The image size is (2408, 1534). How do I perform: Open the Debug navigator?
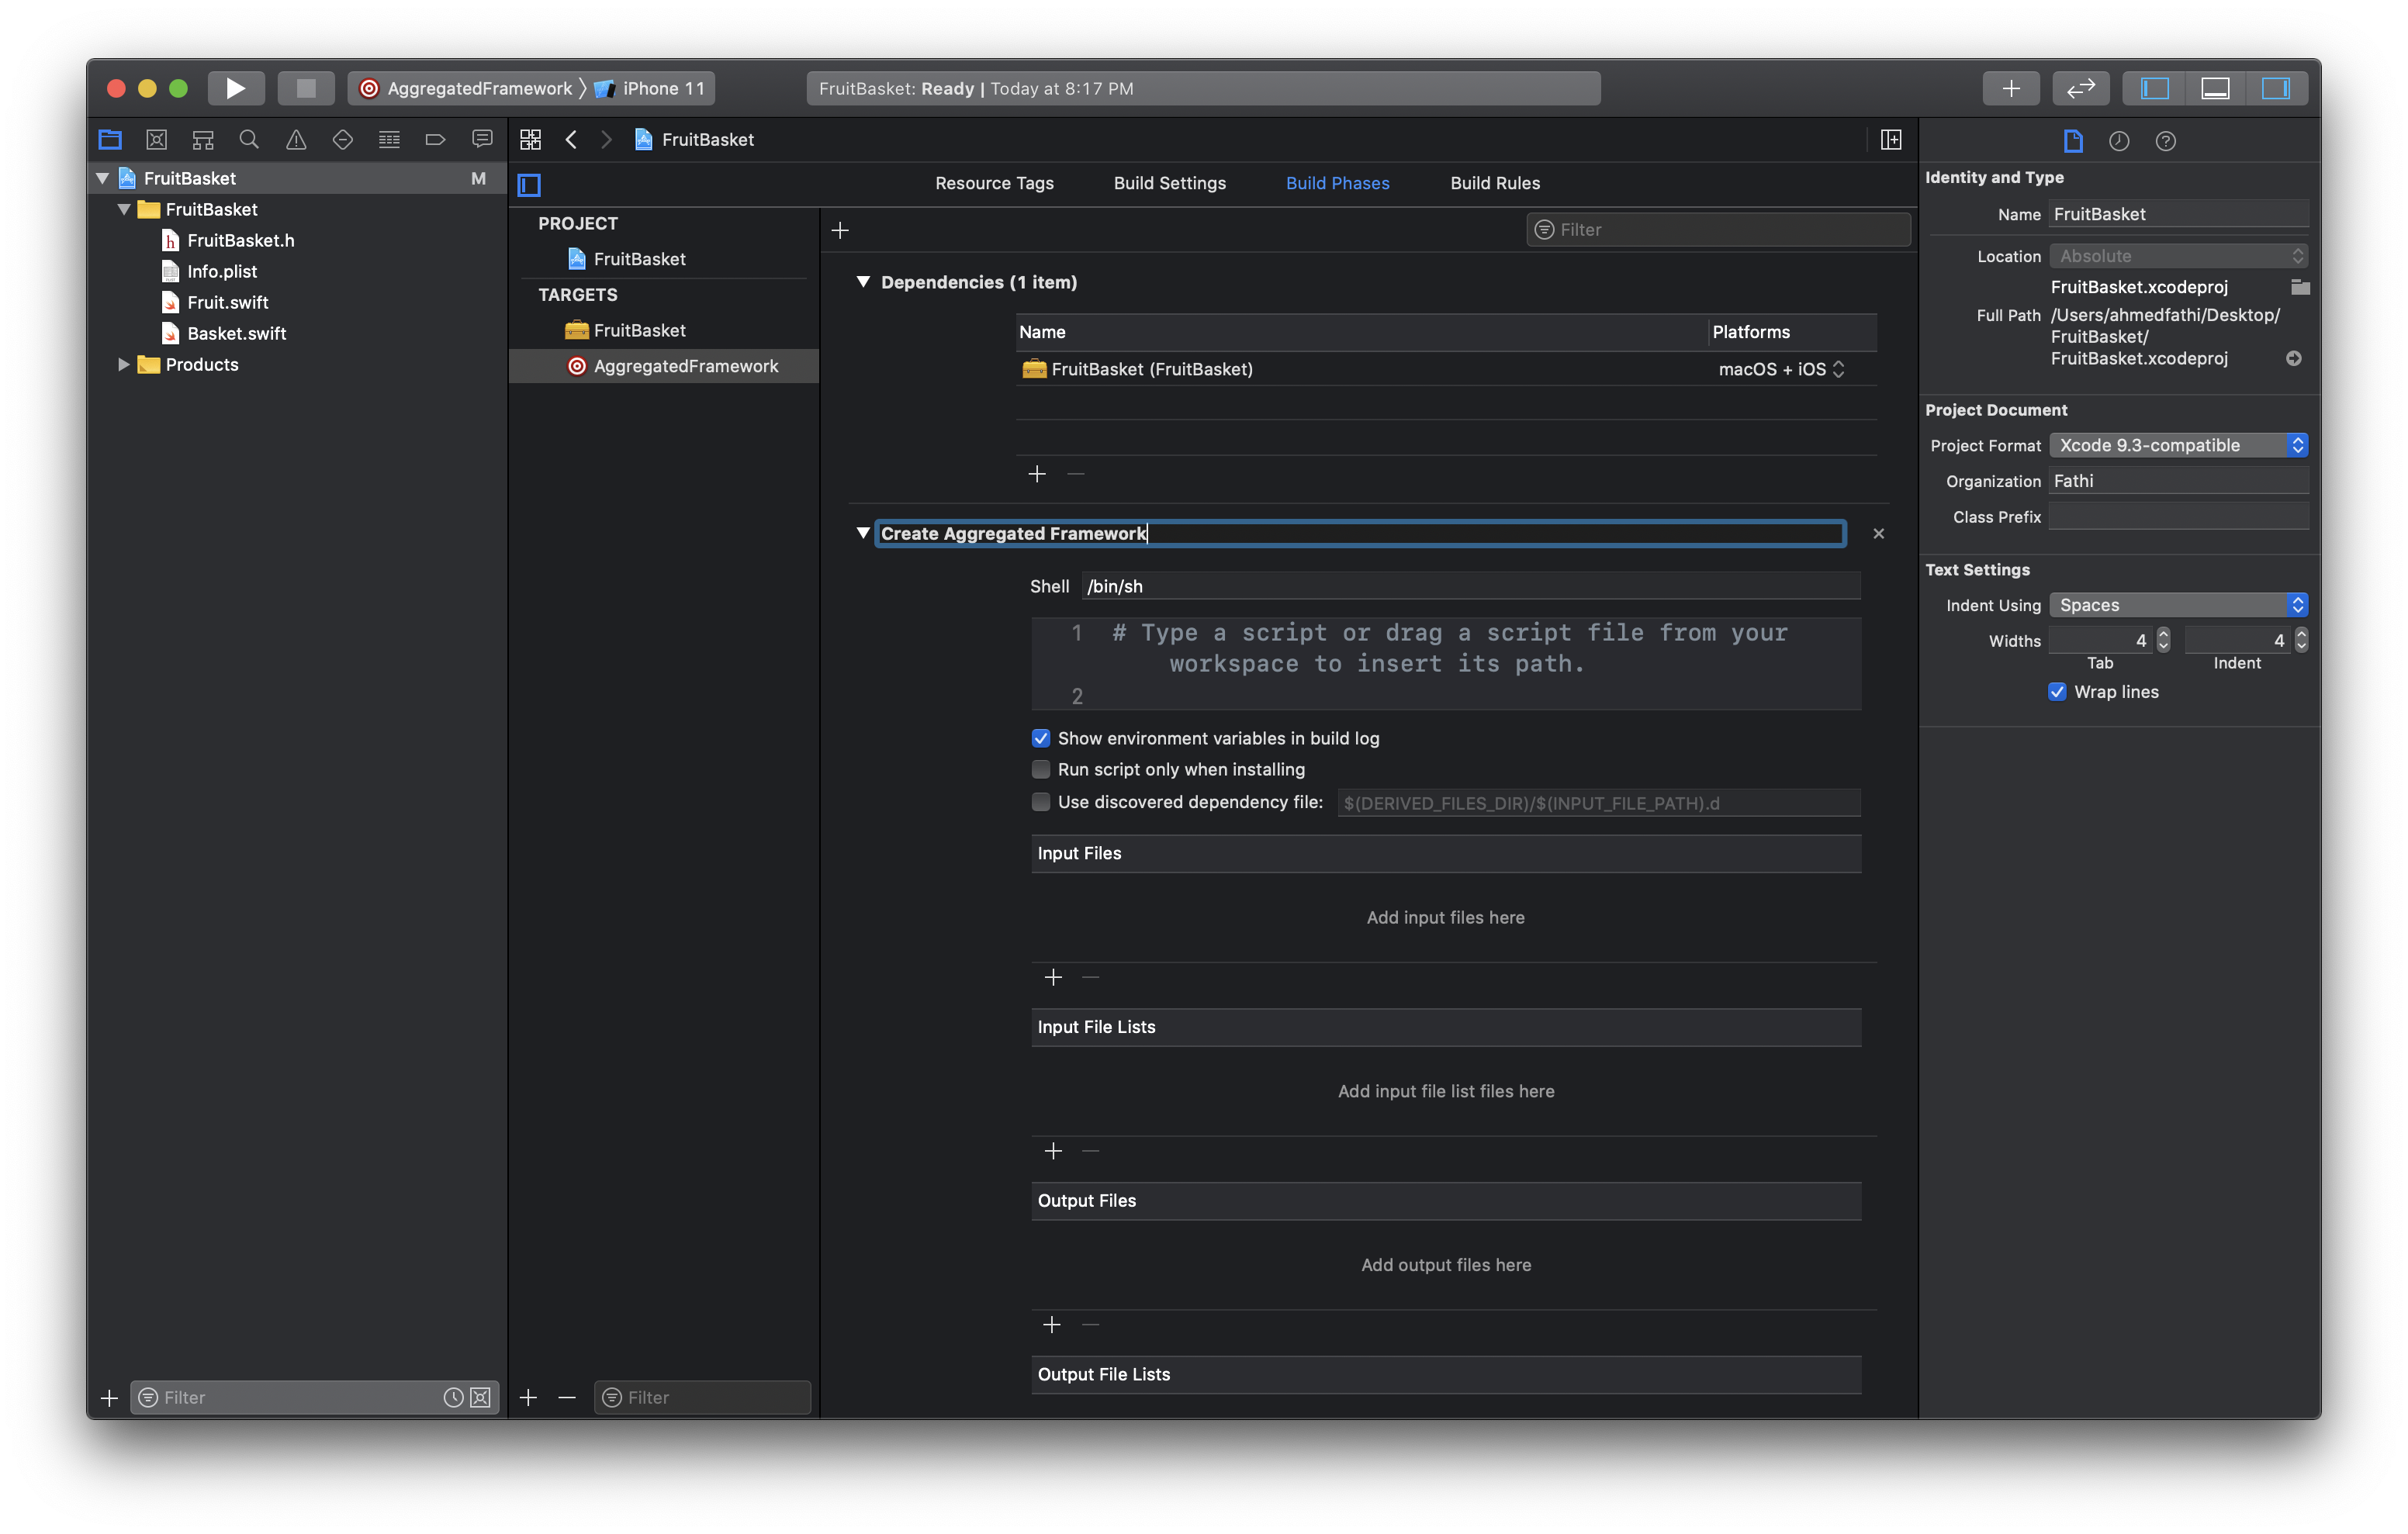click(x=389, y=139)
